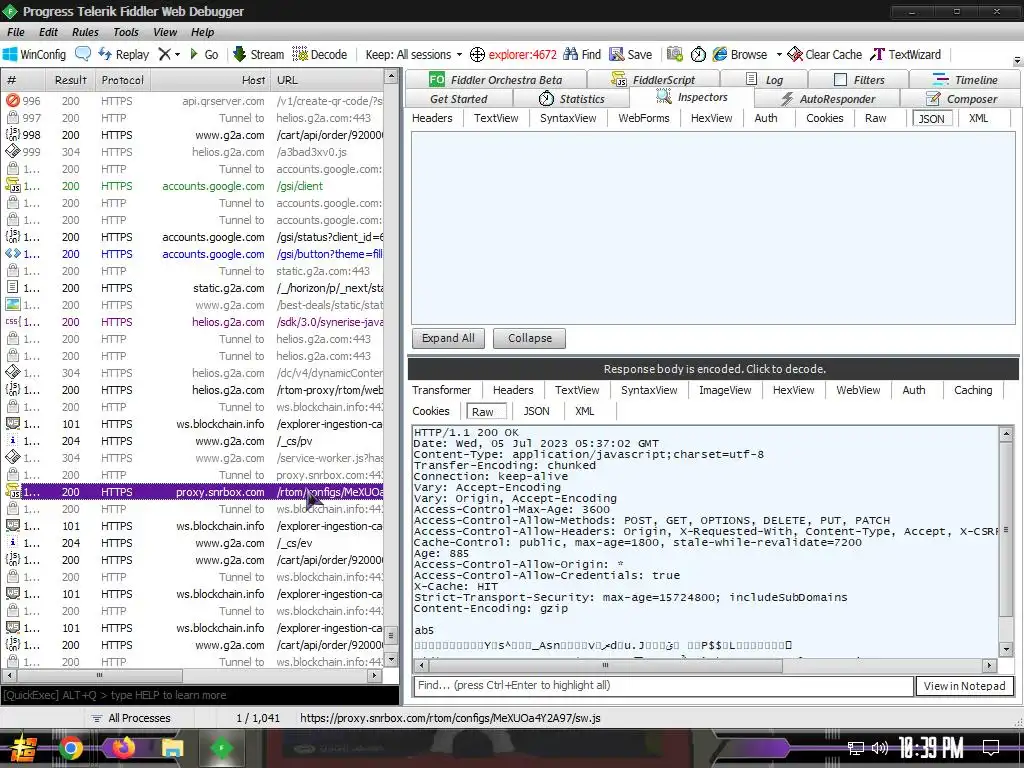
Task: Click the Go resume button
Action: click(204, 54)
